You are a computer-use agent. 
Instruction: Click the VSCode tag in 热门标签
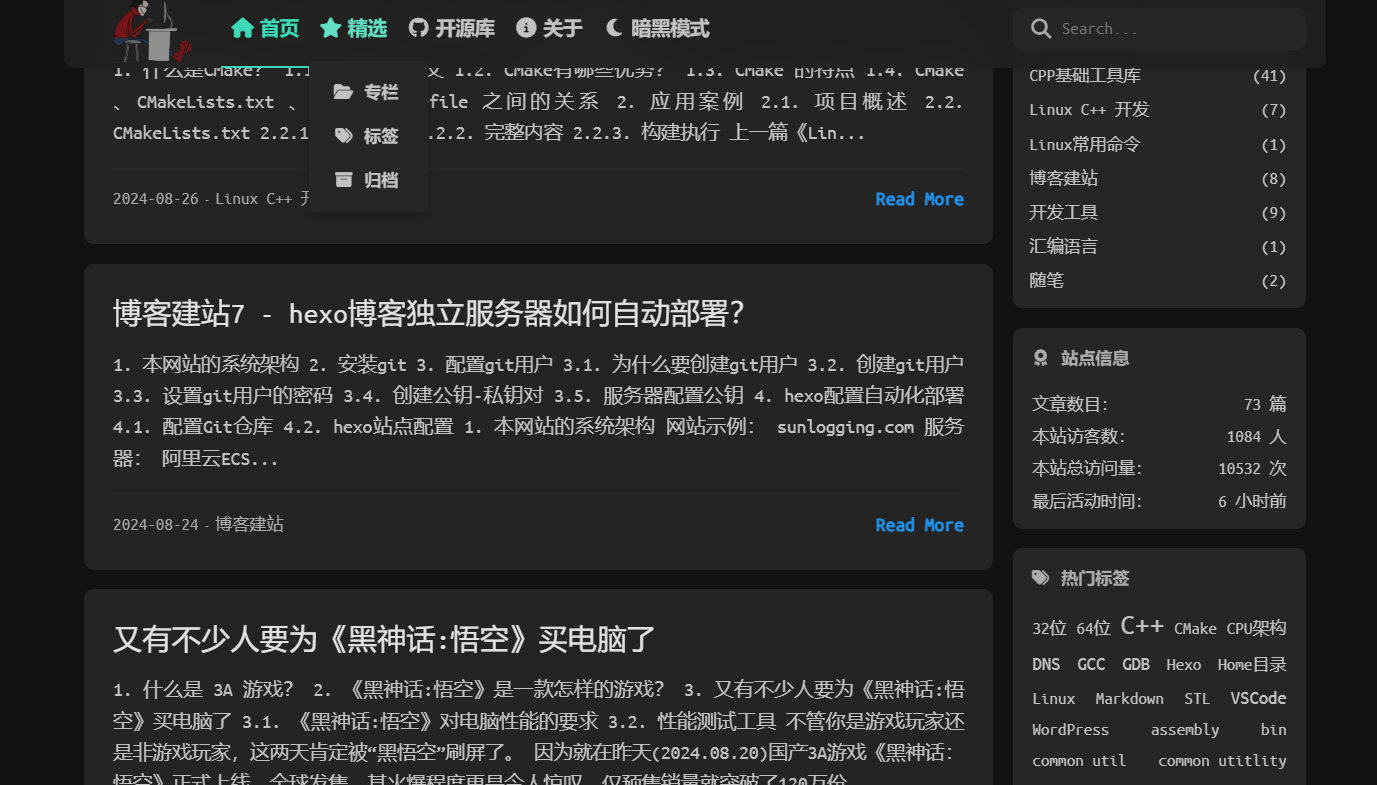coord(1258,698)
